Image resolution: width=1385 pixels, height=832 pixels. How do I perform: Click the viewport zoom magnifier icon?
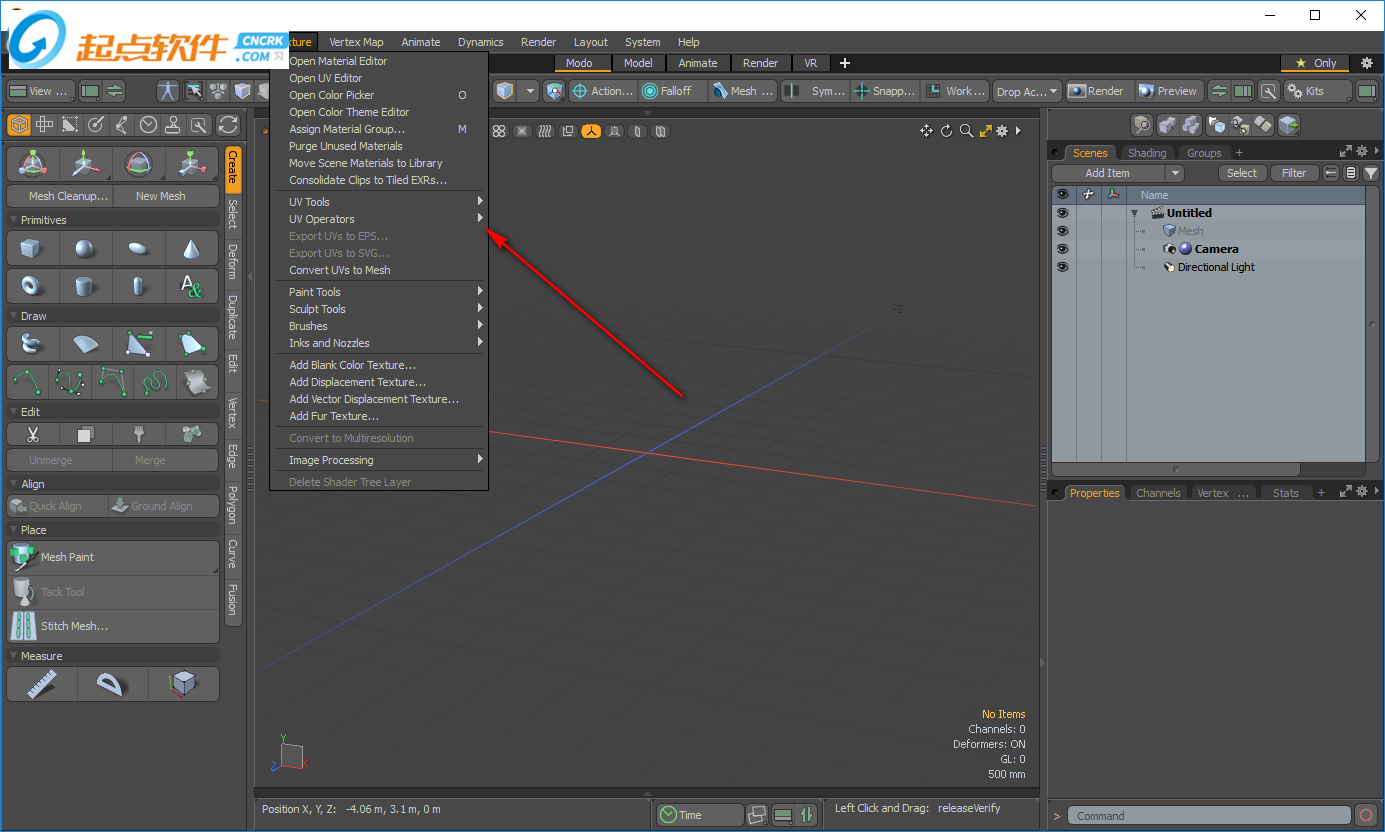click(966, 131)
